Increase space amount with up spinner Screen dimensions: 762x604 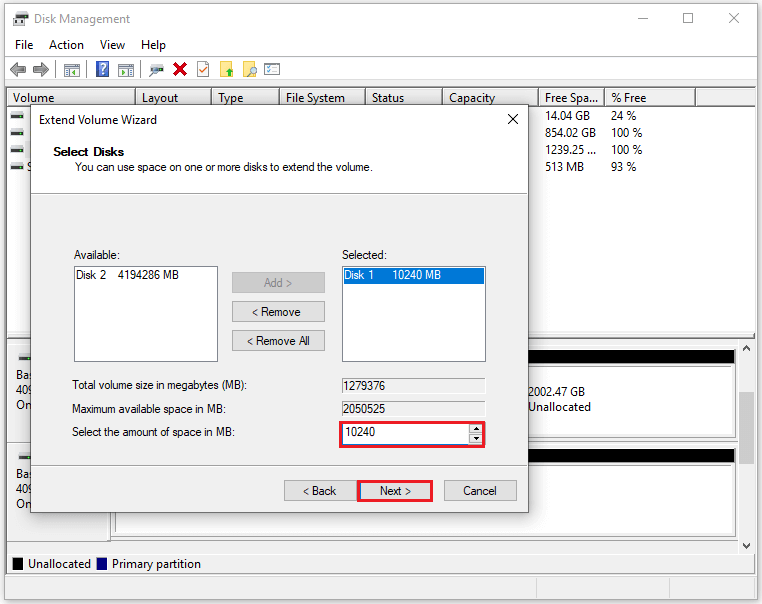pos(476,429)
